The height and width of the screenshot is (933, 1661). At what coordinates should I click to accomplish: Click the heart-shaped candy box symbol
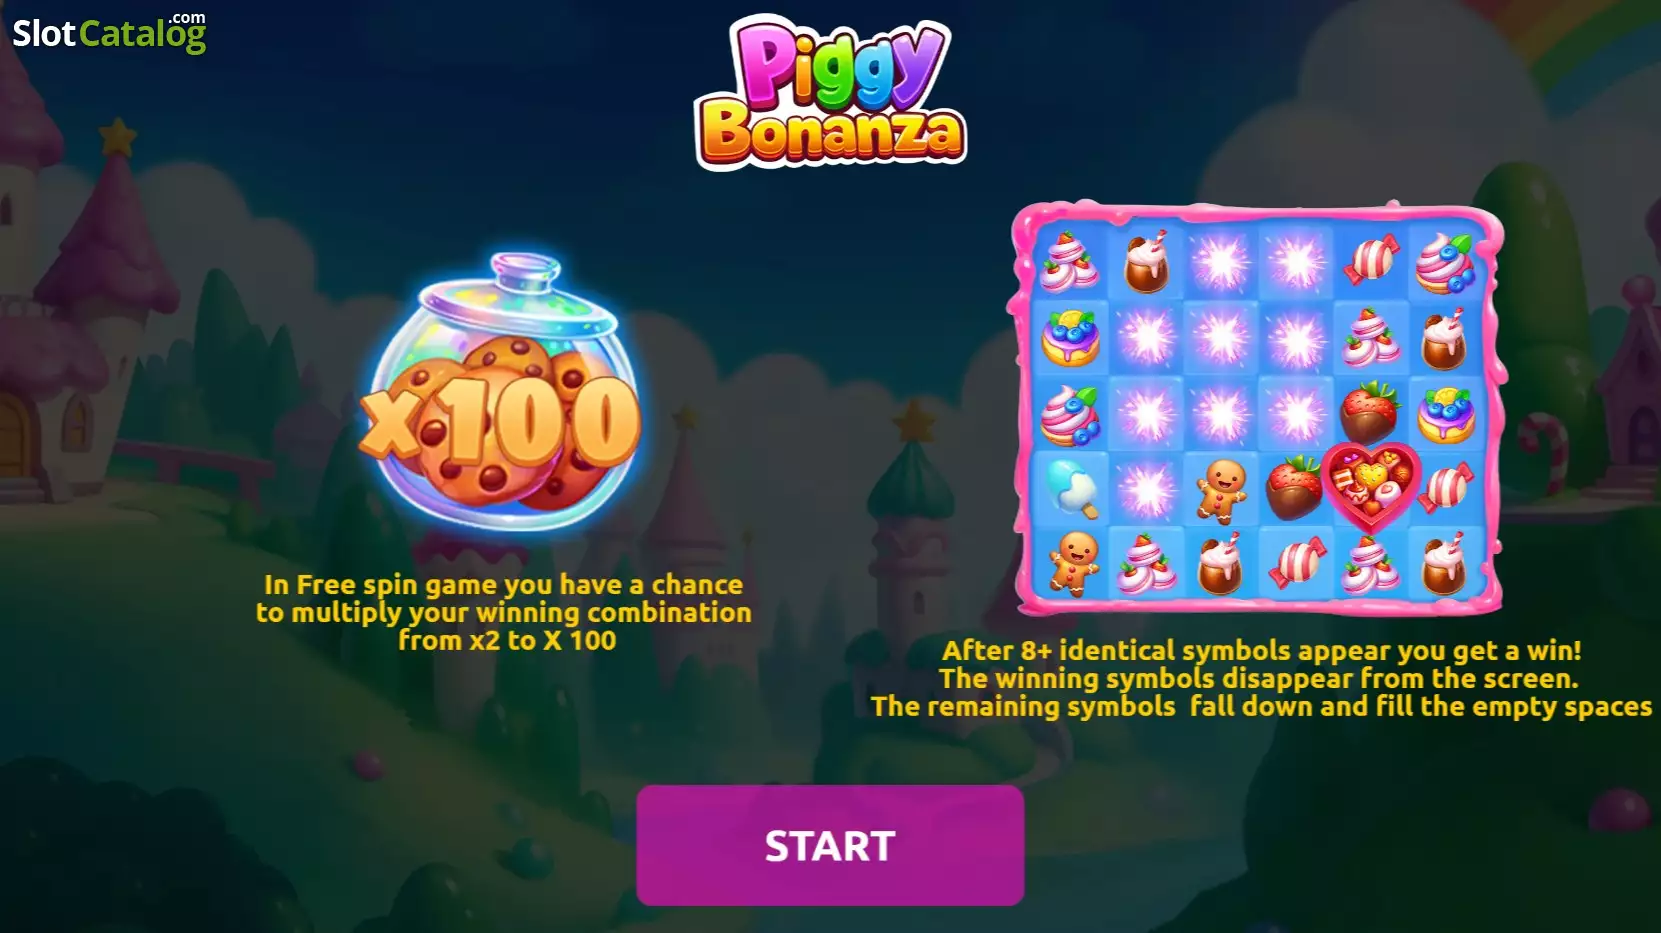1371,486
